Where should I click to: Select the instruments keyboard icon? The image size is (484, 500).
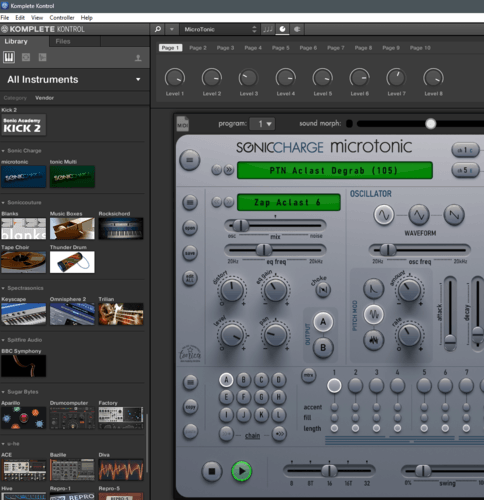point(9,57)
